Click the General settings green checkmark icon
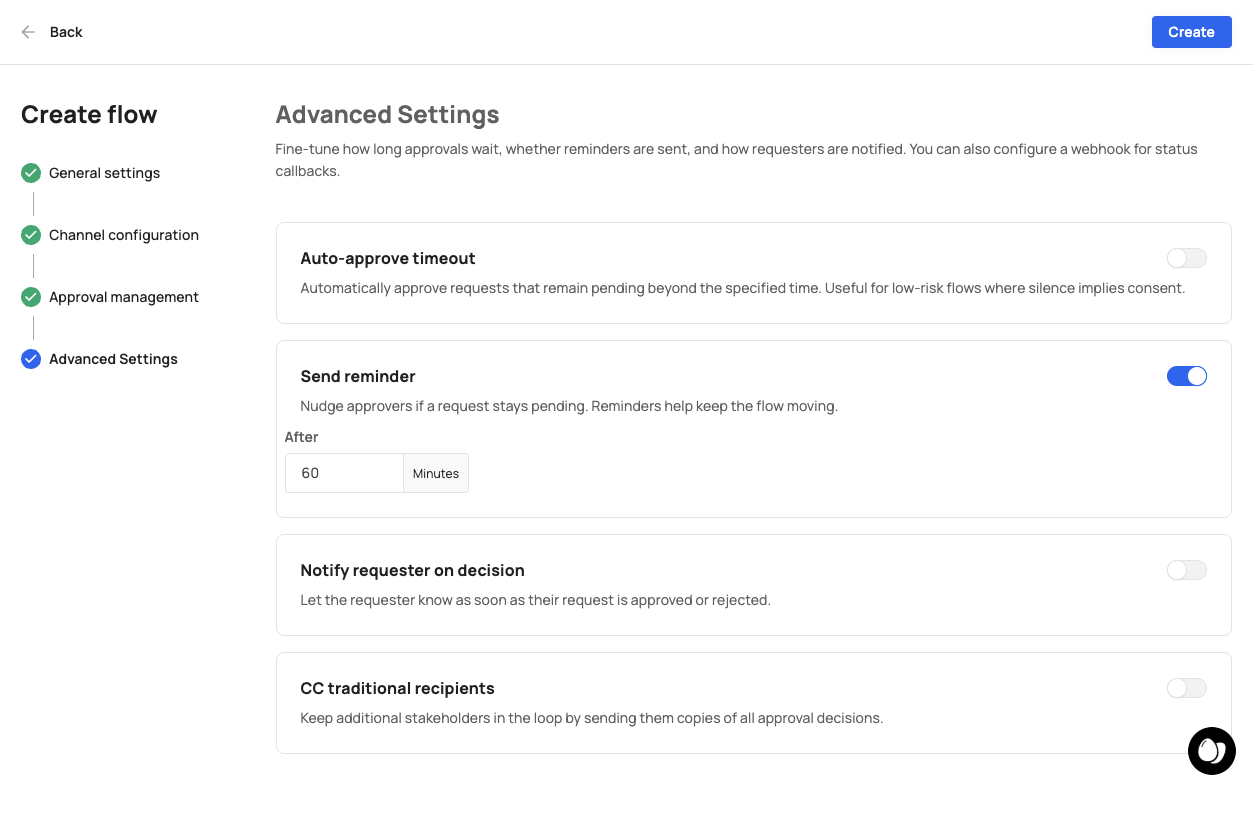1253x834 pixels. [31, 173]
